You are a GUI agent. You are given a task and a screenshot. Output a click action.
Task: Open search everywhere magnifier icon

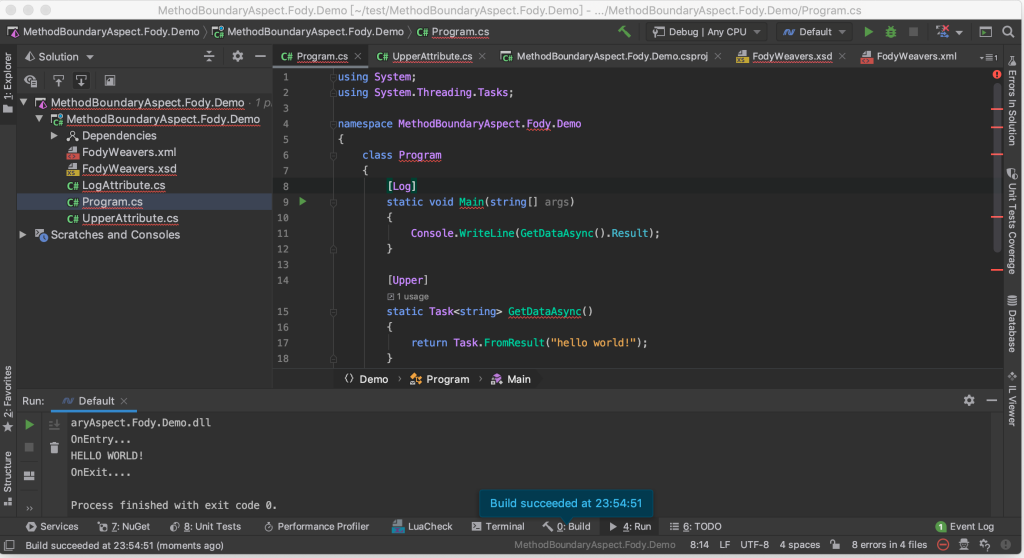click(x=1008, y=31)
